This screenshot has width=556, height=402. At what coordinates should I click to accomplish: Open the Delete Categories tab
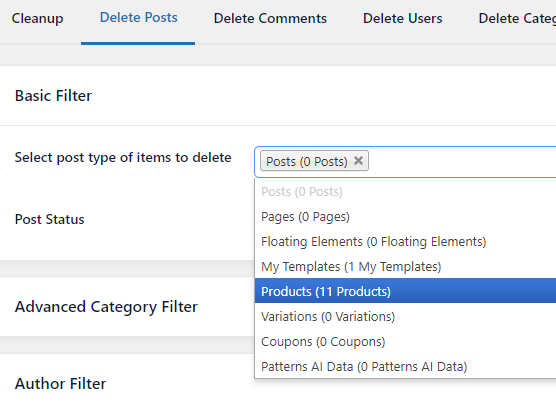coord(517,18)
